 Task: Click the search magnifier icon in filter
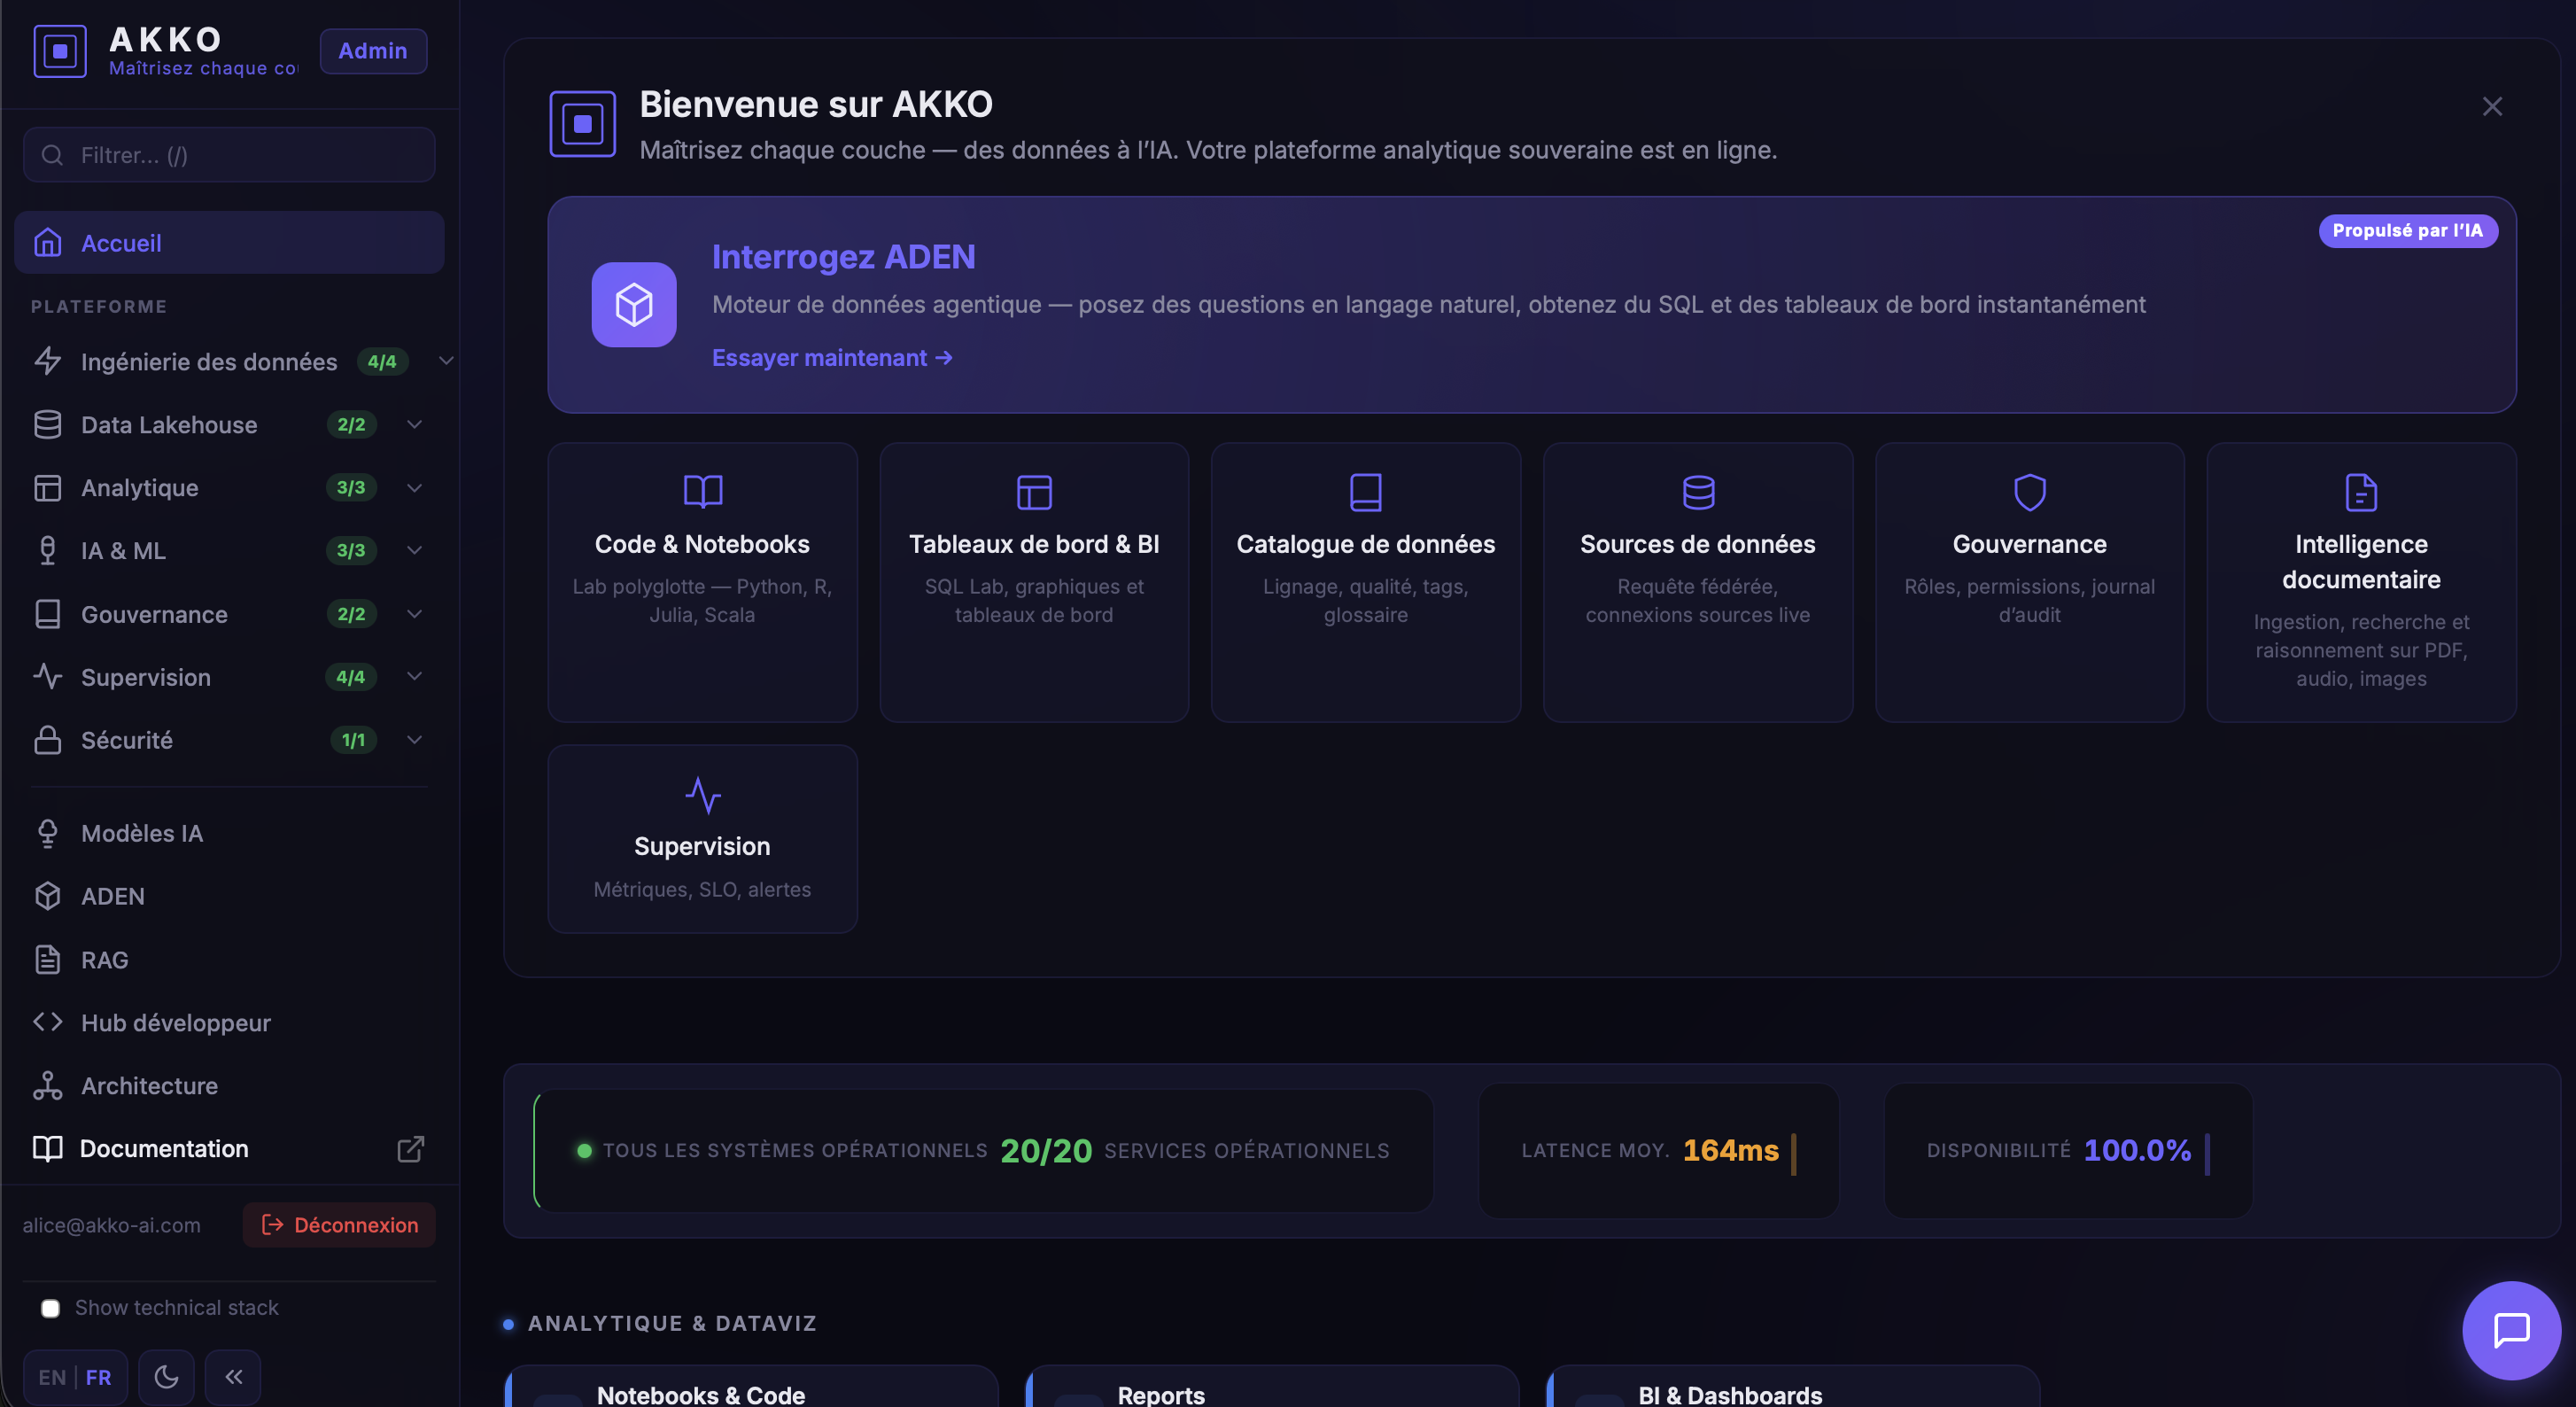tap(53, 155)
